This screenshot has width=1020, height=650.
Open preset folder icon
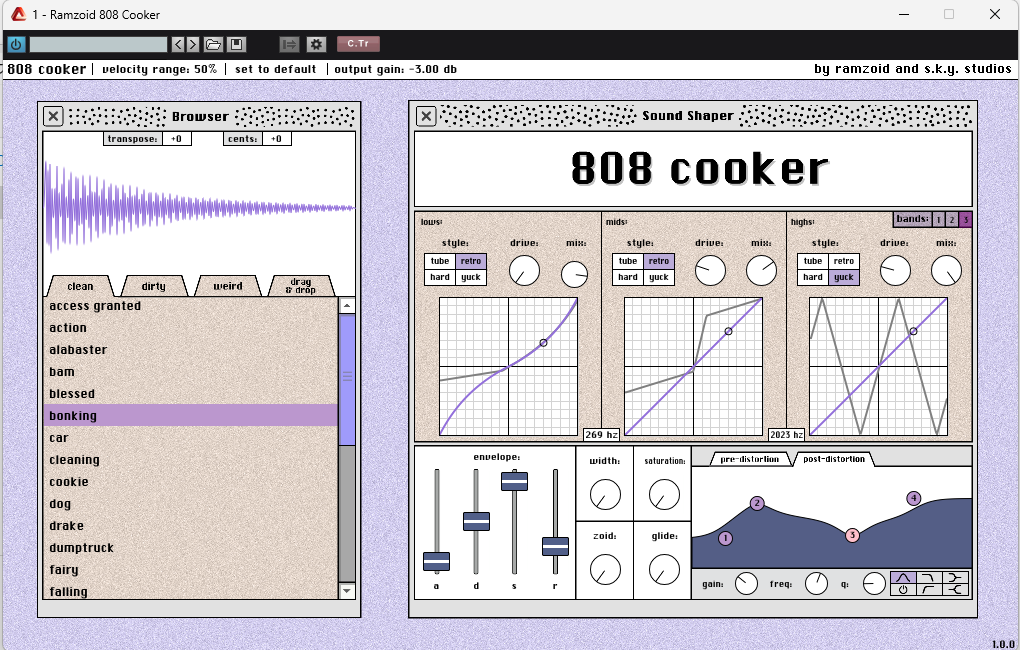click(213, 44)
